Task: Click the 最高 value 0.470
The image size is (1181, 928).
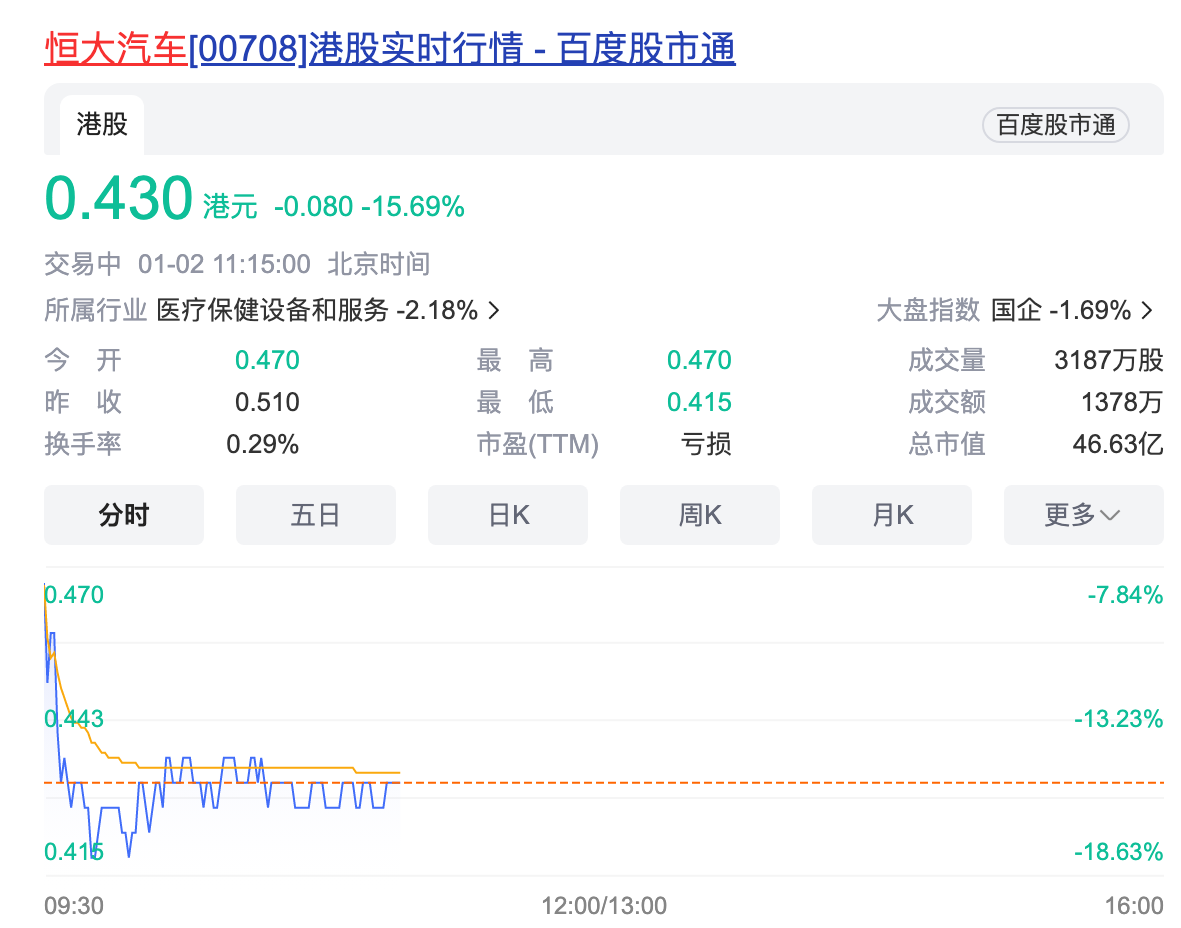Action: pyautogui.click(x=699, y=360)
